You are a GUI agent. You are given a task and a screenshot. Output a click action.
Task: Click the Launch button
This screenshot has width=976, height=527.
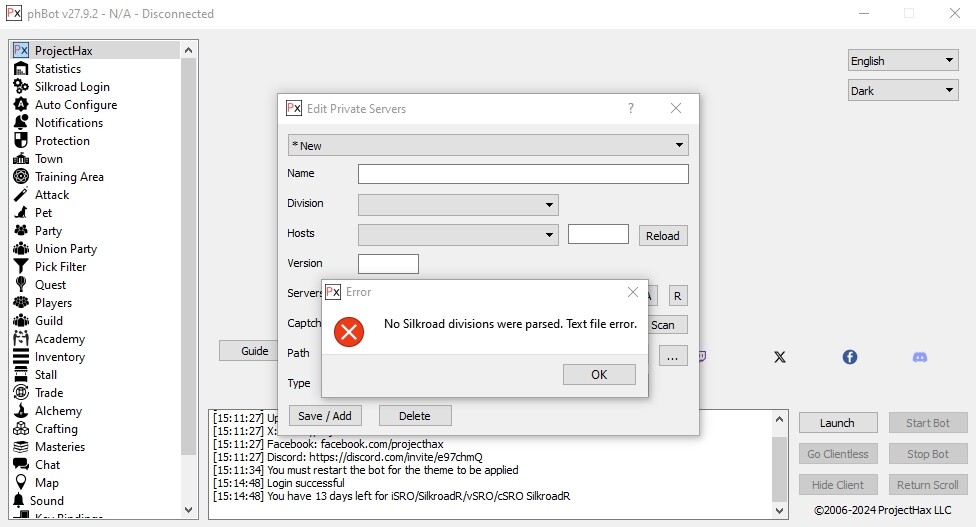837,423
